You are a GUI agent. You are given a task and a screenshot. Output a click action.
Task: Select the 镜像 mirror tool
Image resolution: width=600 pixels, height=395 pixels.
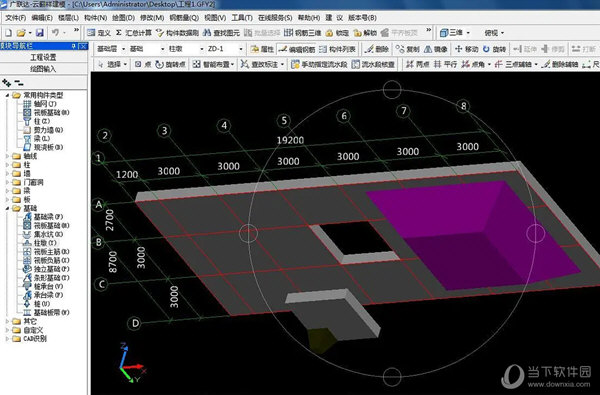(x=435, y=49)
